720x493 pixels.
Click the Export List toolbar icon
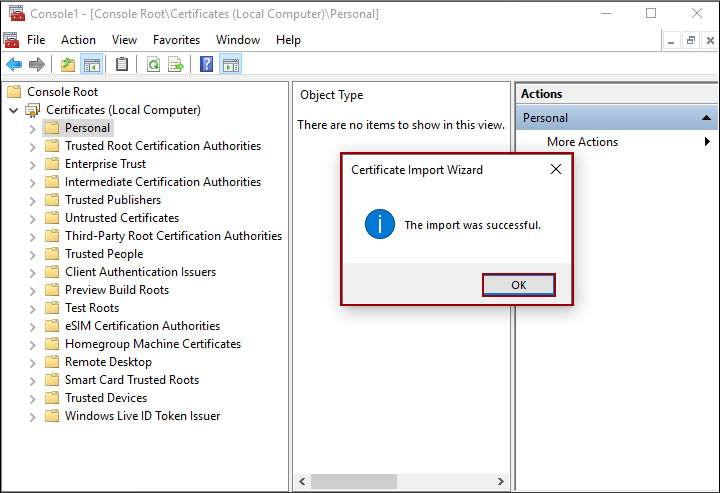click(x=176, y=65)
